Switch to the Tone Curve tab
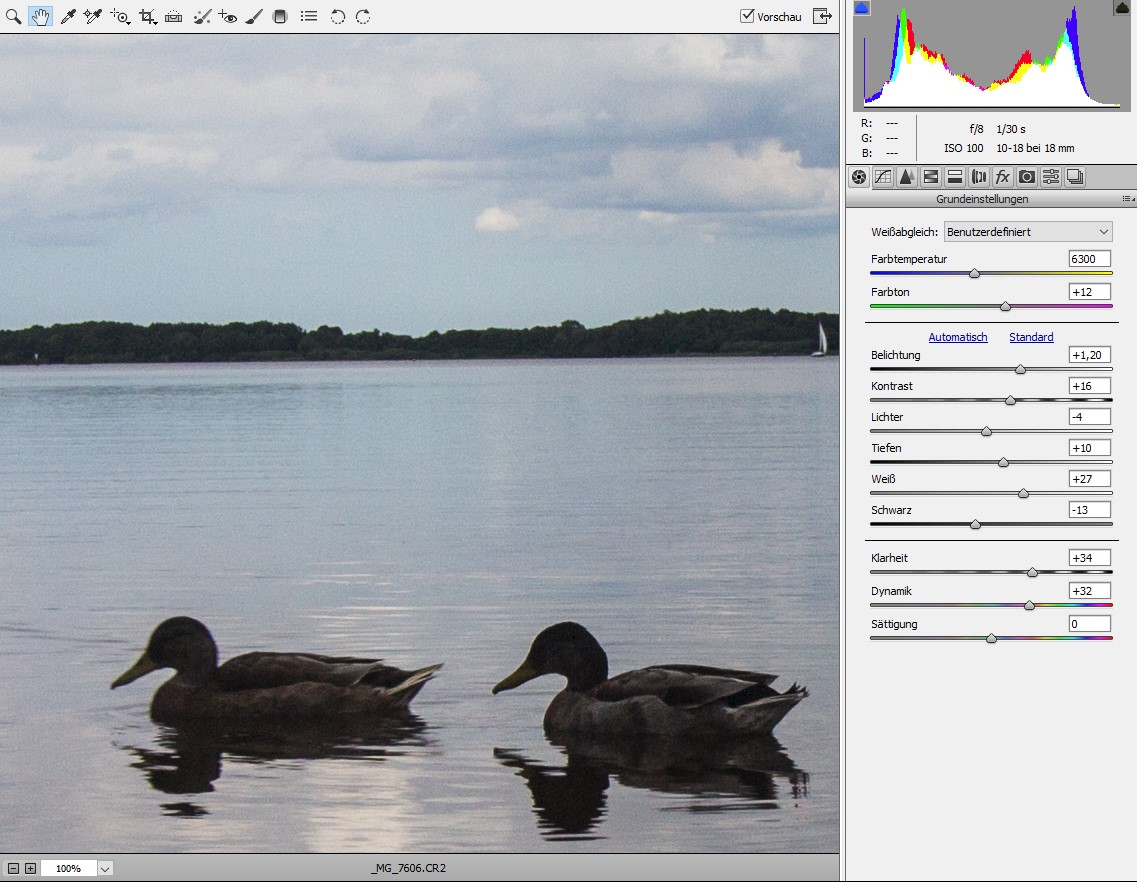Viewport: 1137px width, 882px height. point(883,177)
